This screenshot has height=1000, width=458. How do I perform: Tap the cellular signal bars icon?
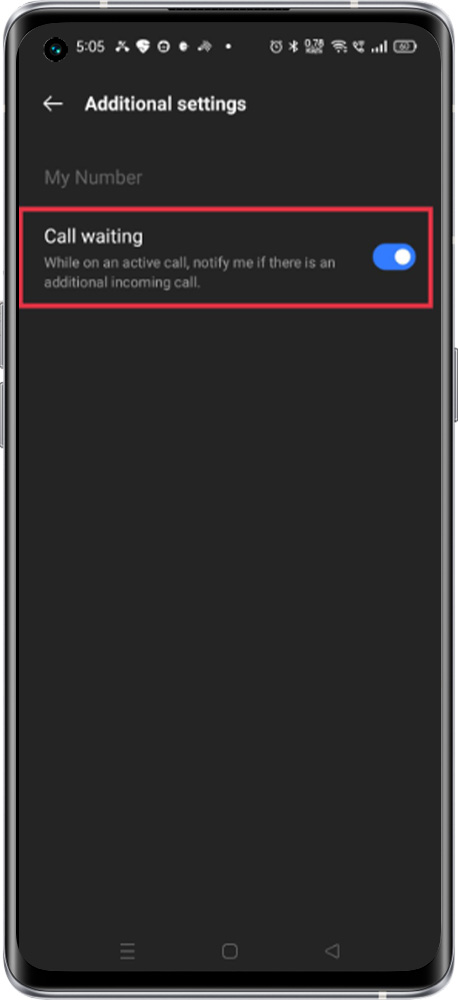(380, 47)
